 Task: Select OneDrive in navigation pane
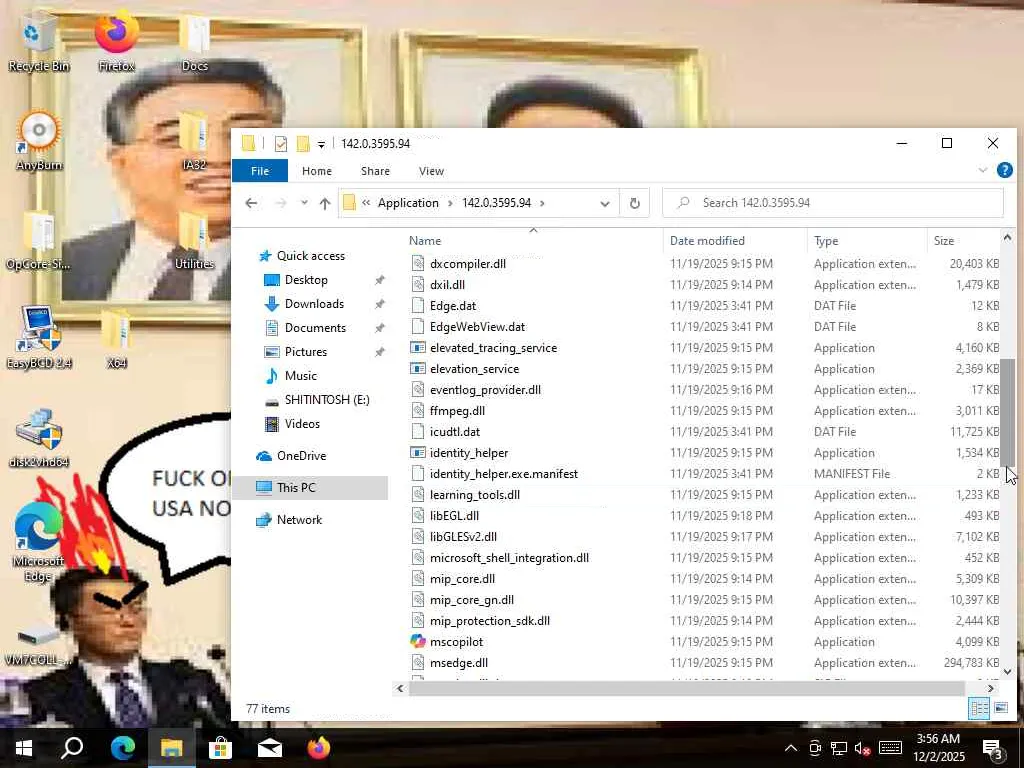click(x=301, y=456)
